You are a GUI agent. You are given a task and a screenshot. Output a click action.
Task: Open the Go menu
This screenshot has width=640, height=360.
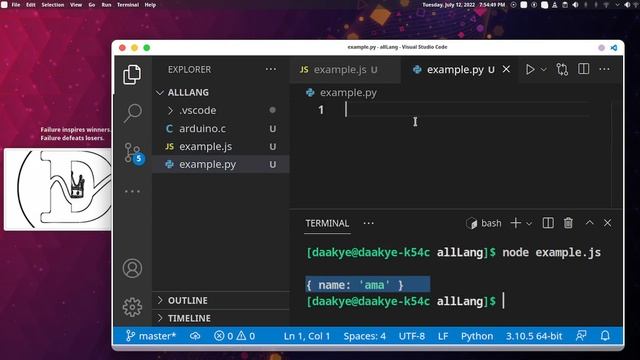point(92,5)
